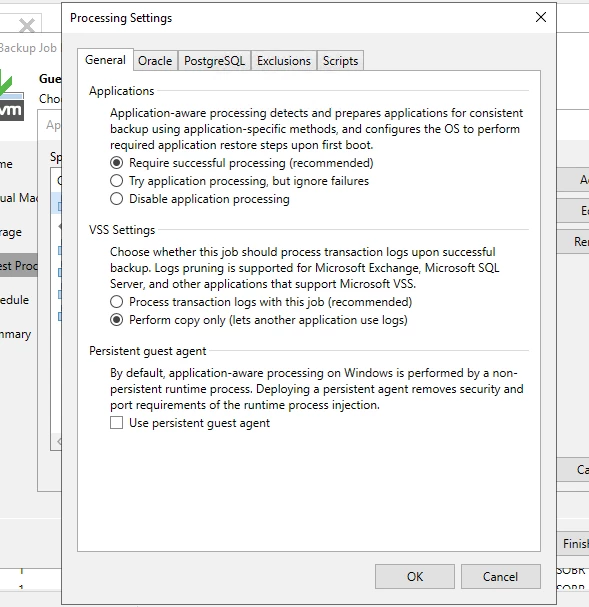
Task: Select Virtual Machines step in wizard sidebar
Action: click(19, 198)
